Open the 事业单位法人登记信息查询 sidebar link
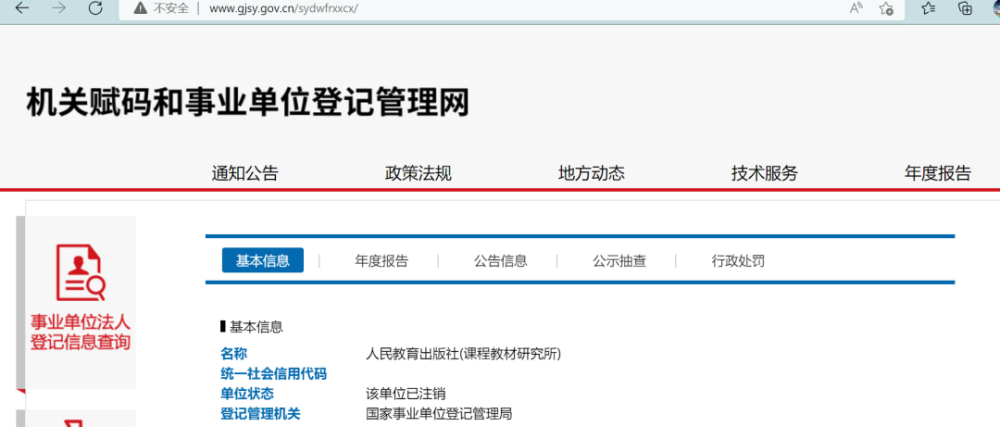 (x=80, y=332)
